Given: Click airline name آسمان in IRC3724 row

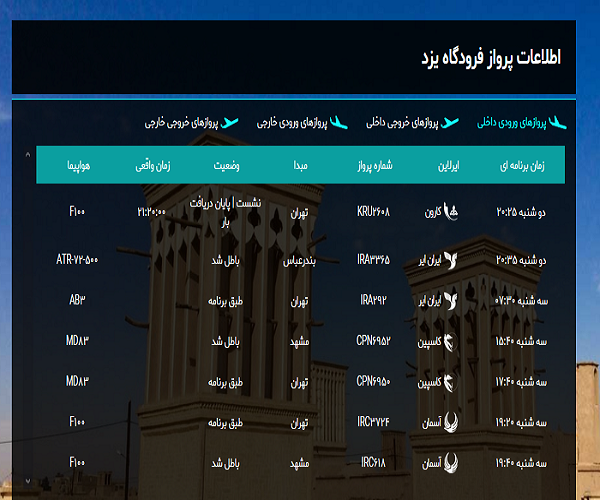Looking at the screenshot, I should pos(432,423).
